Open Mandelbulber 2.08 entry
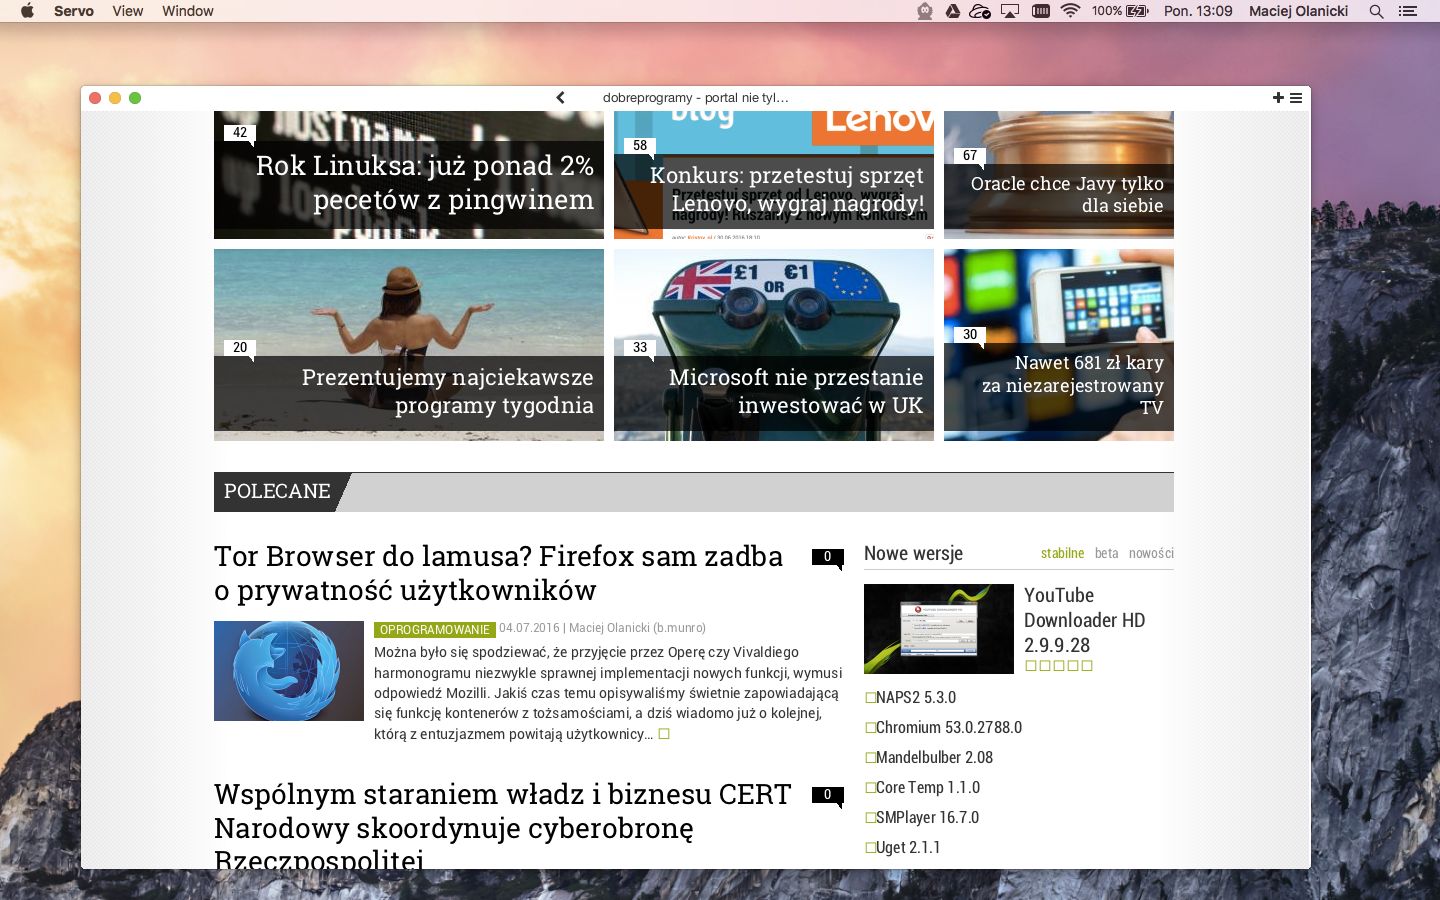Viewport: 1440px width, 900px height. 934,758
